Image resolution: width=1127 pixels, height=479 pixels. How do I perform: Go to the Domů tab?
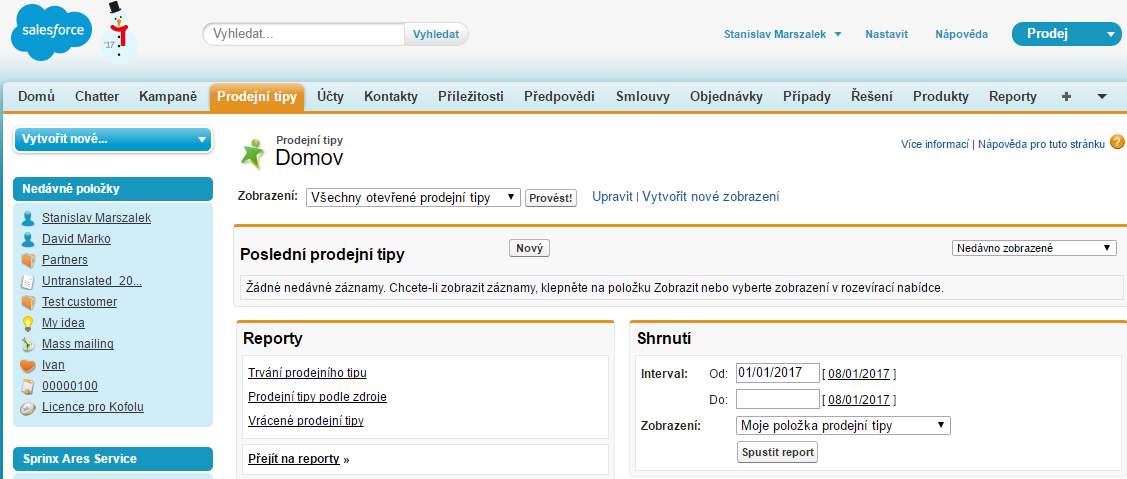tap(36, 96)
